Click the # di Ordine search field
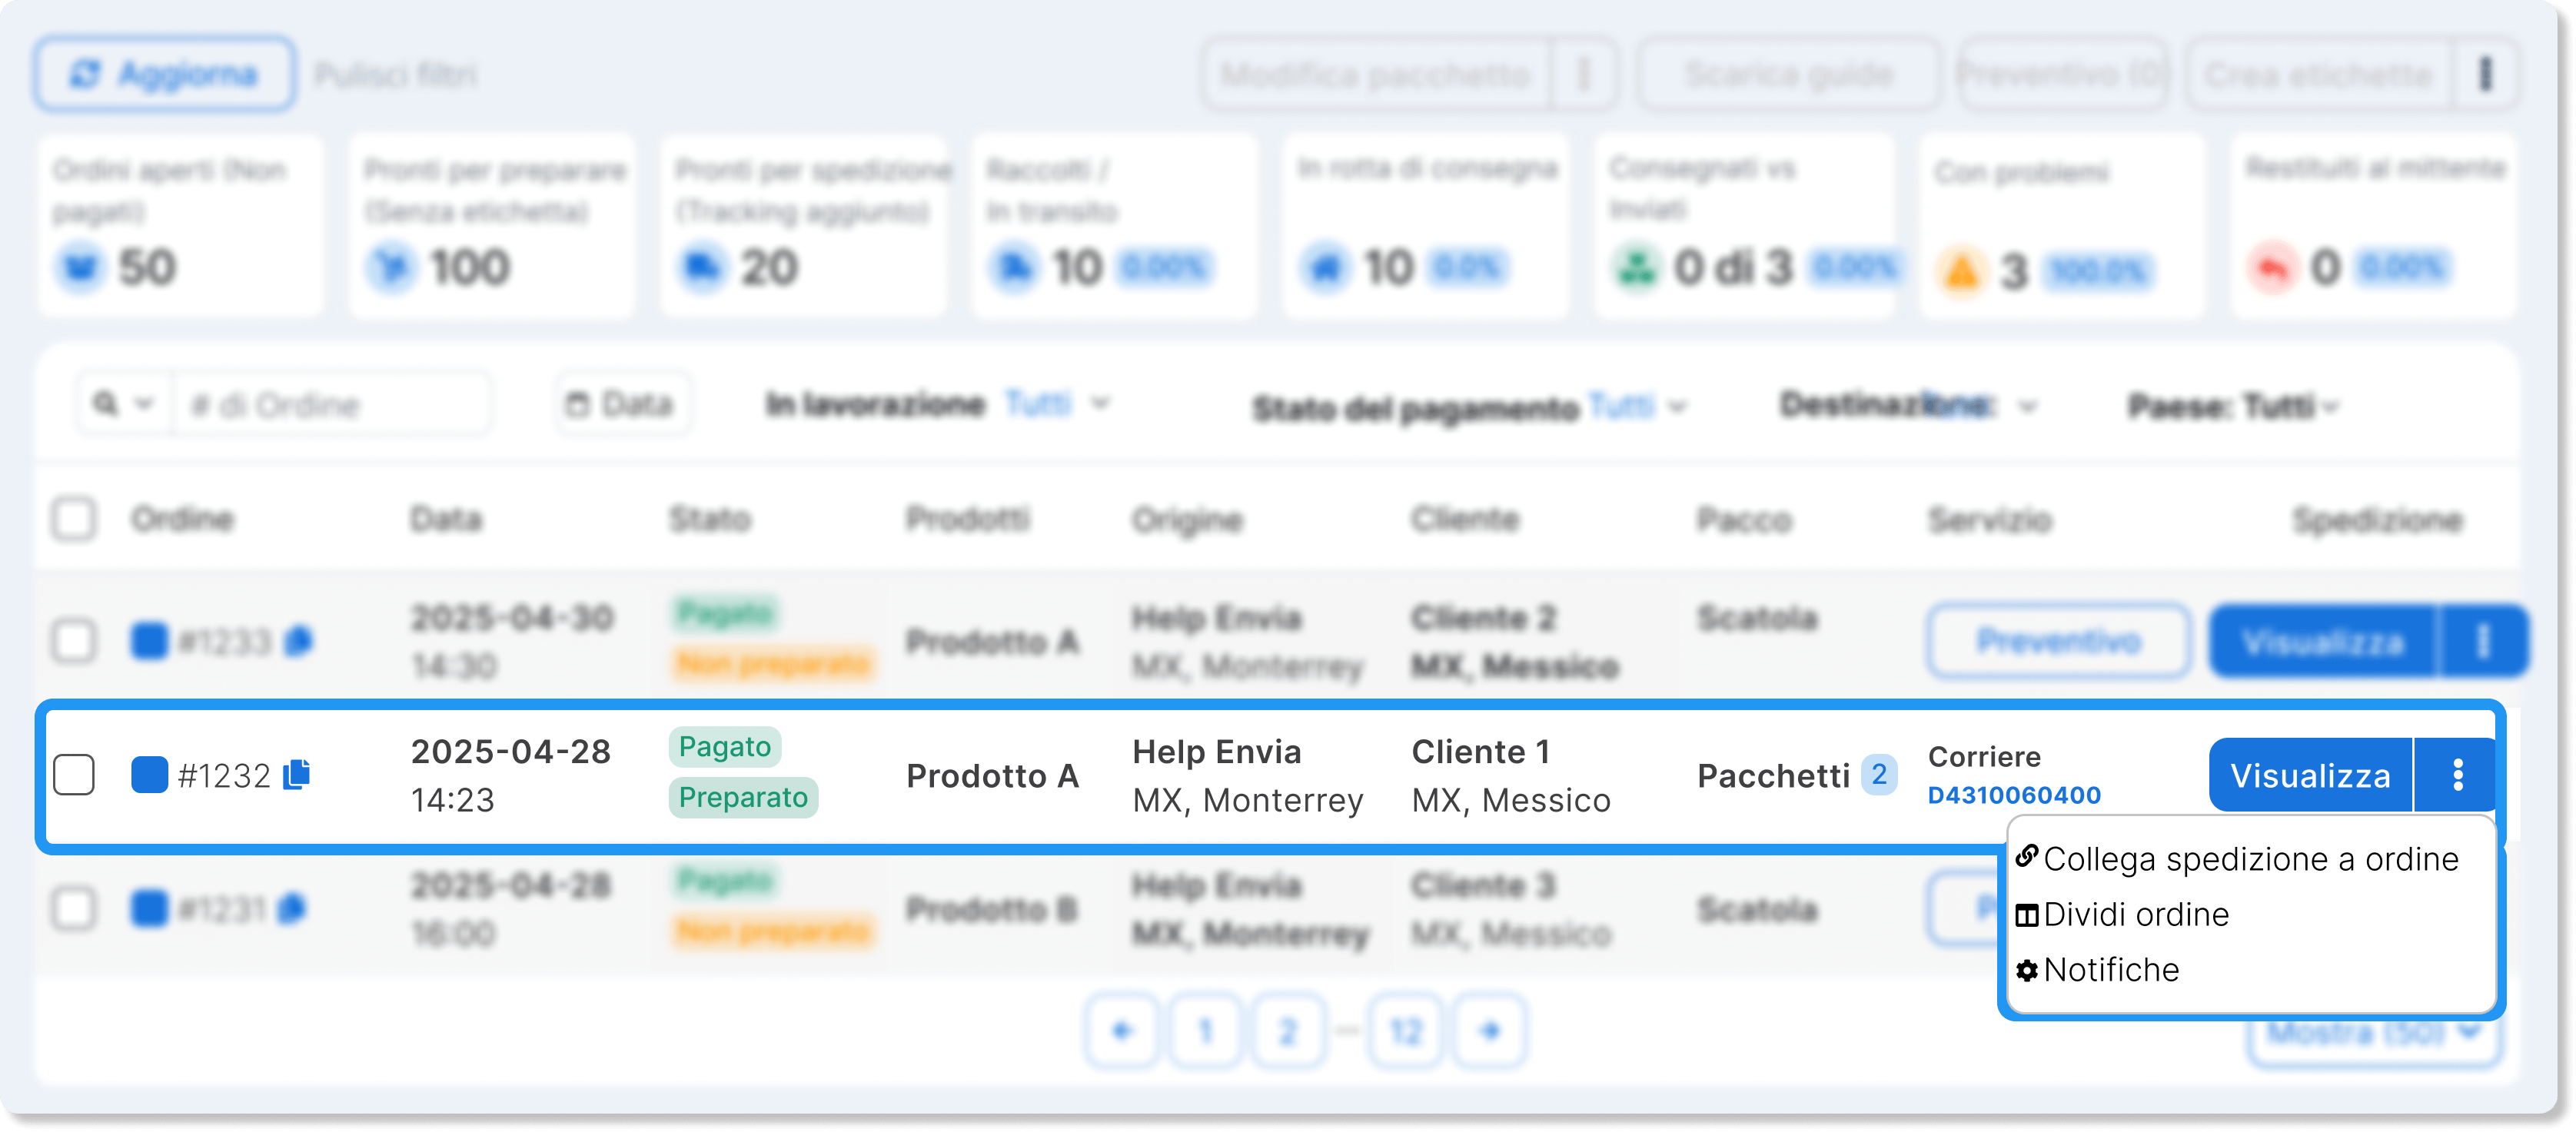The height and width of the screenshot is (1132, 2576). pyautogui.click(x=332, y=405)
